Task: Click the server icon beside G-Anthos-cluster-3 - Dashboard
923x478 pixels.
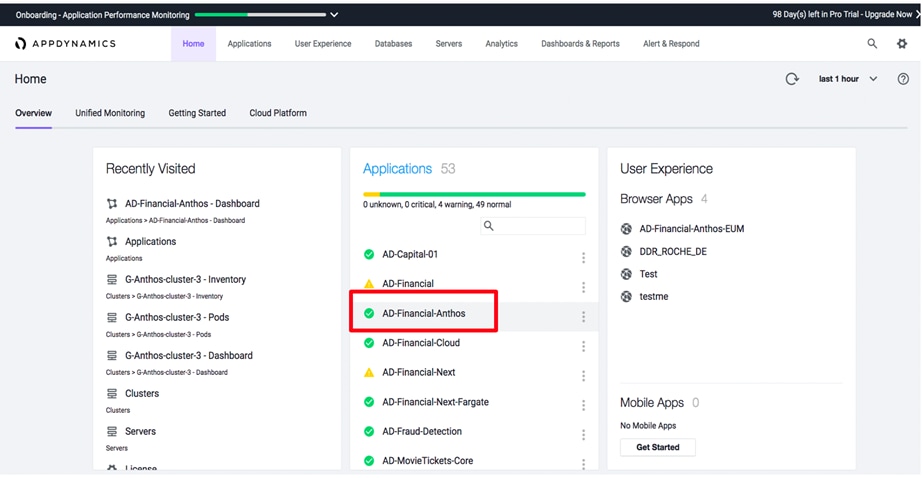Action: (112, 356)
